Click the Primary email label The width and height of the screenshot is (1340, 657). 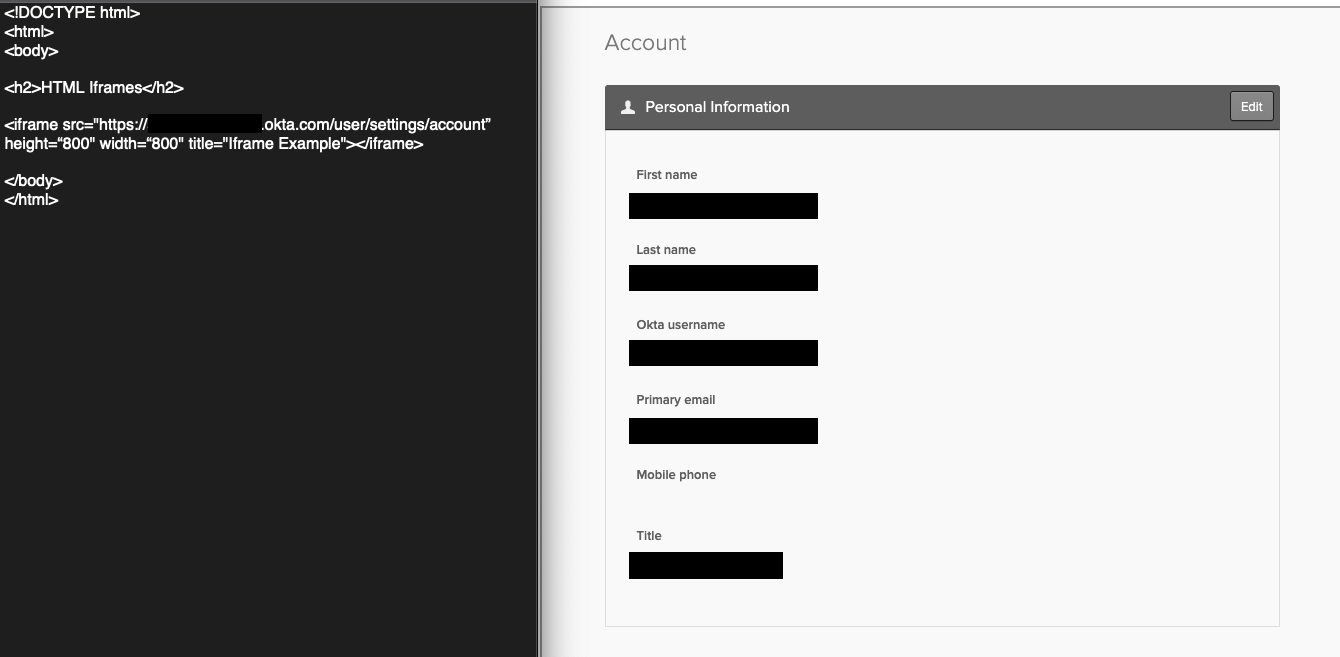(675, 400)
